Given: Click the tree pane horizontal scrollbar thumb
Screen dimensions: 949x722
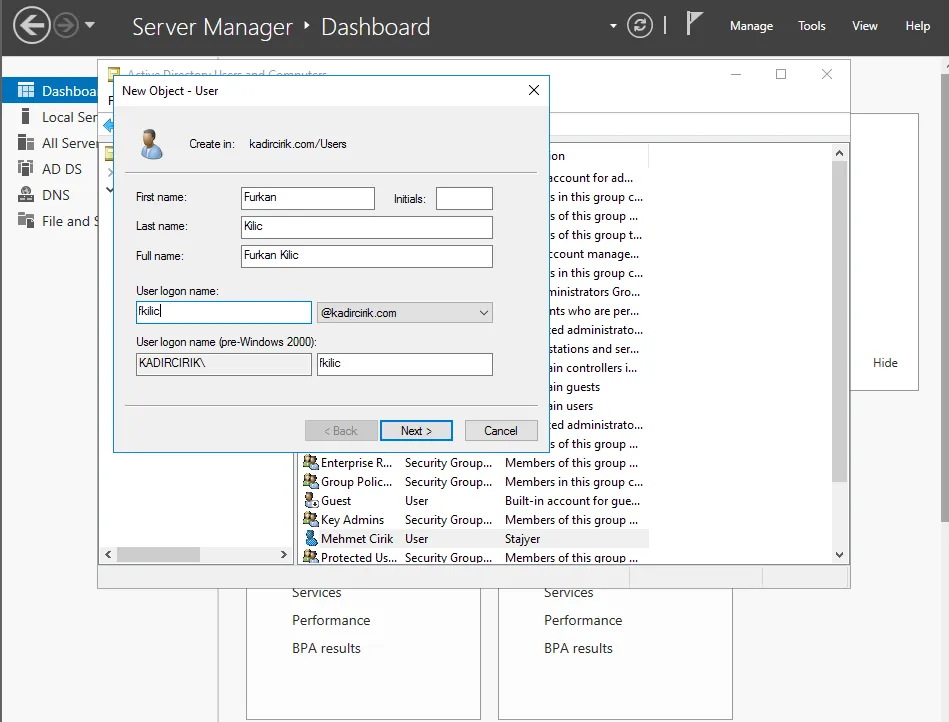Looking at the screenshot, I should coord(158,554).
